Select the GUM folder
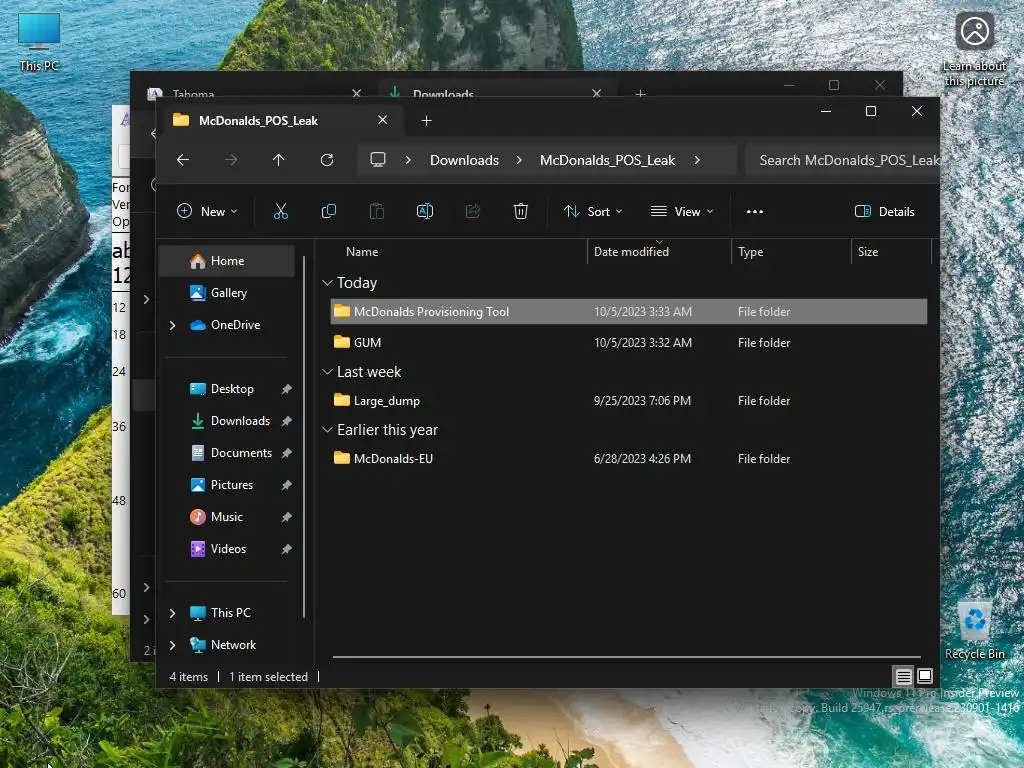 tap(629, 342)
